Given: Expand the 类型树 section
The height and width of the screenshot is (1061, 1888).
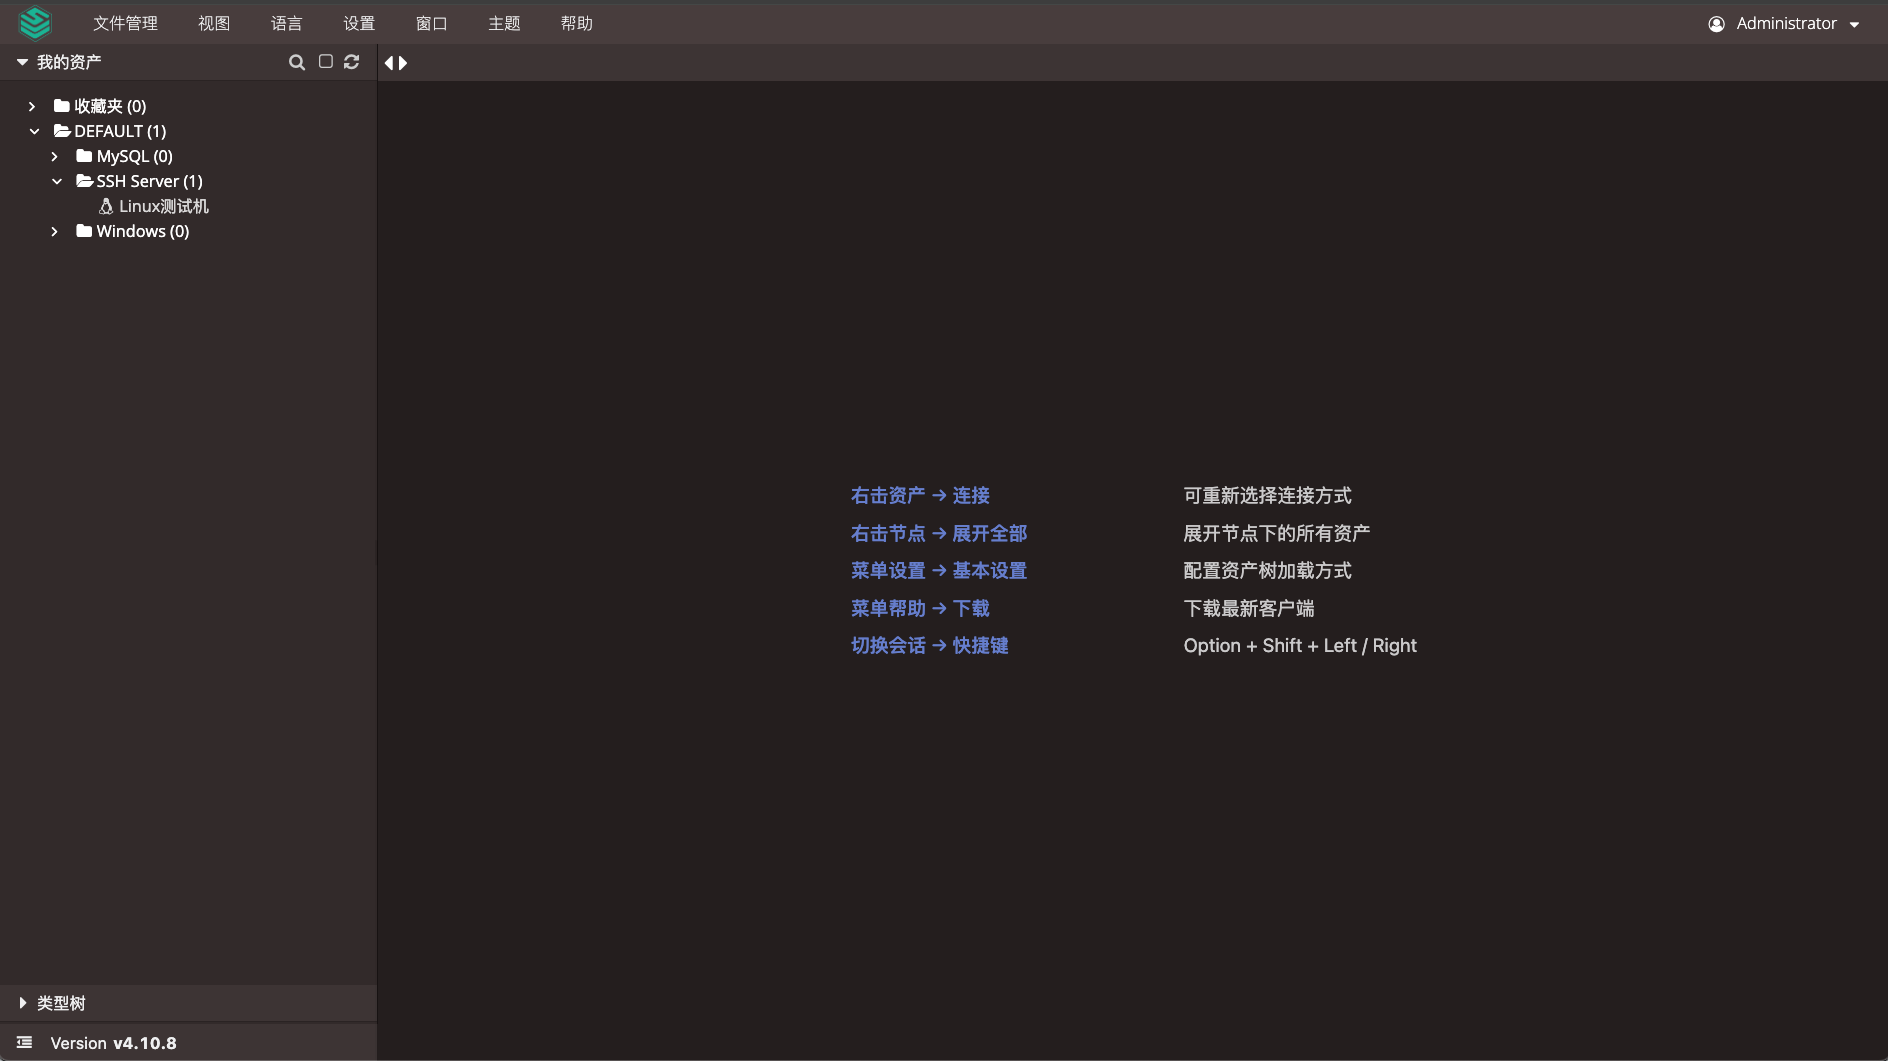Looking at the screenshot, I should point(23,1003).
